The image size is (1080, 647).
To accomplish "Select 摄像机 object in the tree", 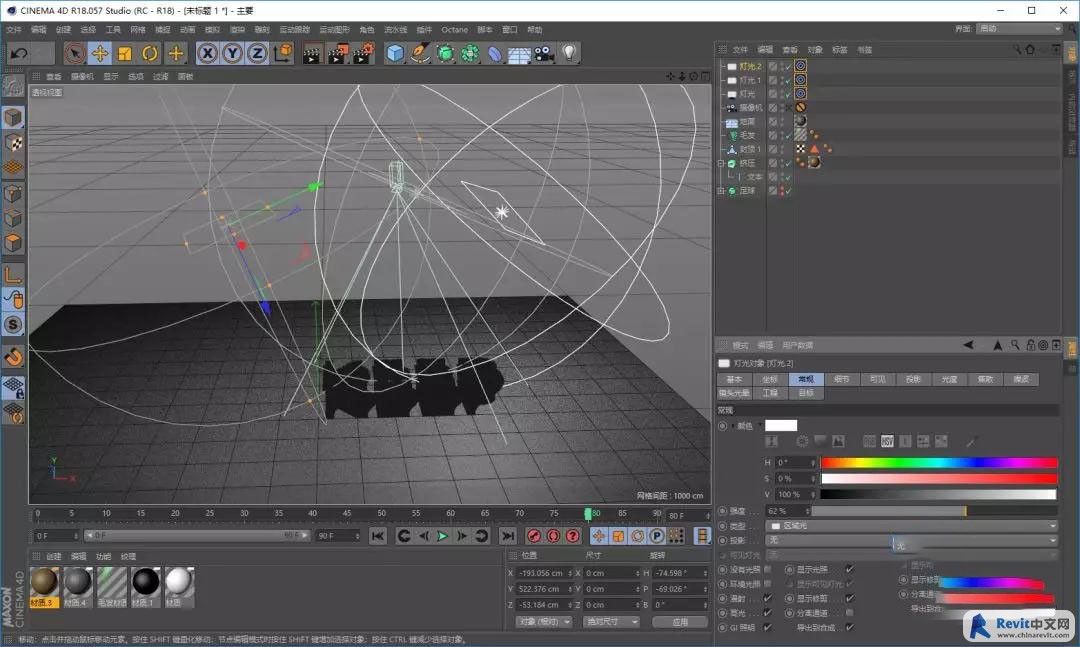I will tap(751, 107).
